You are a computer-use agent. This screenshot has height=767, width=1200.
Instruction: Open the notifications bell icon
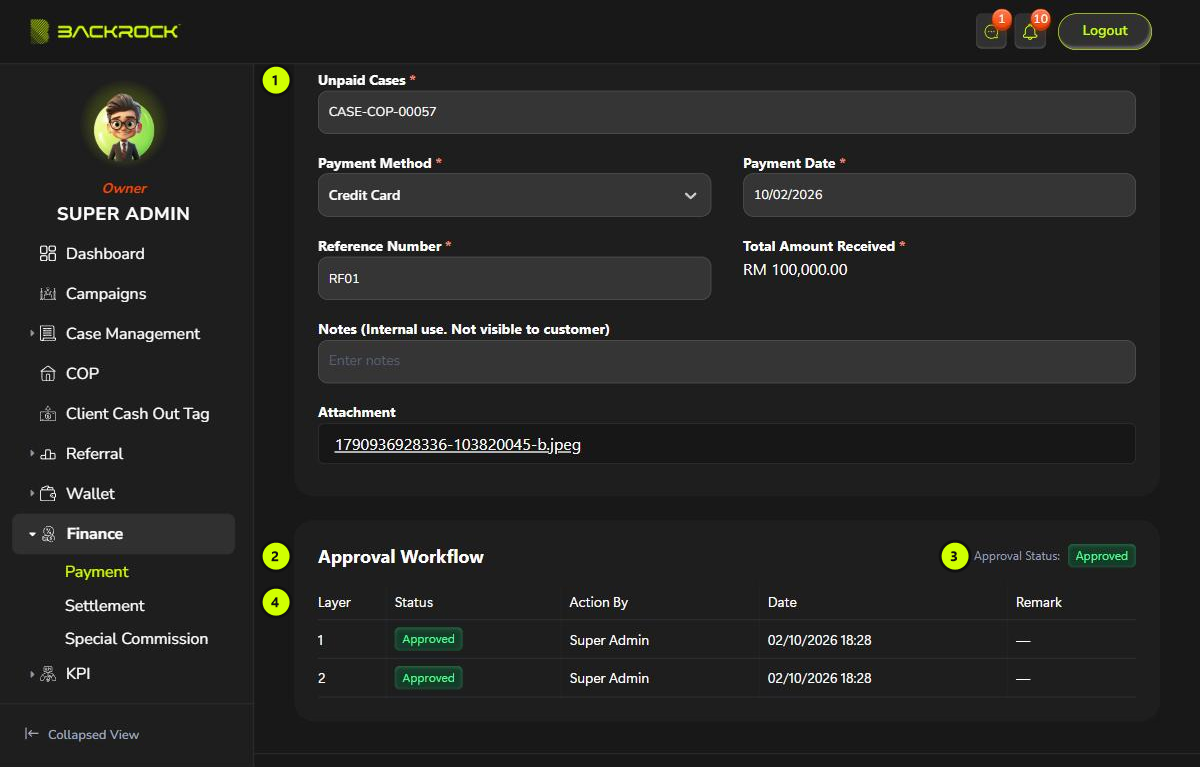pos(1030,32)
